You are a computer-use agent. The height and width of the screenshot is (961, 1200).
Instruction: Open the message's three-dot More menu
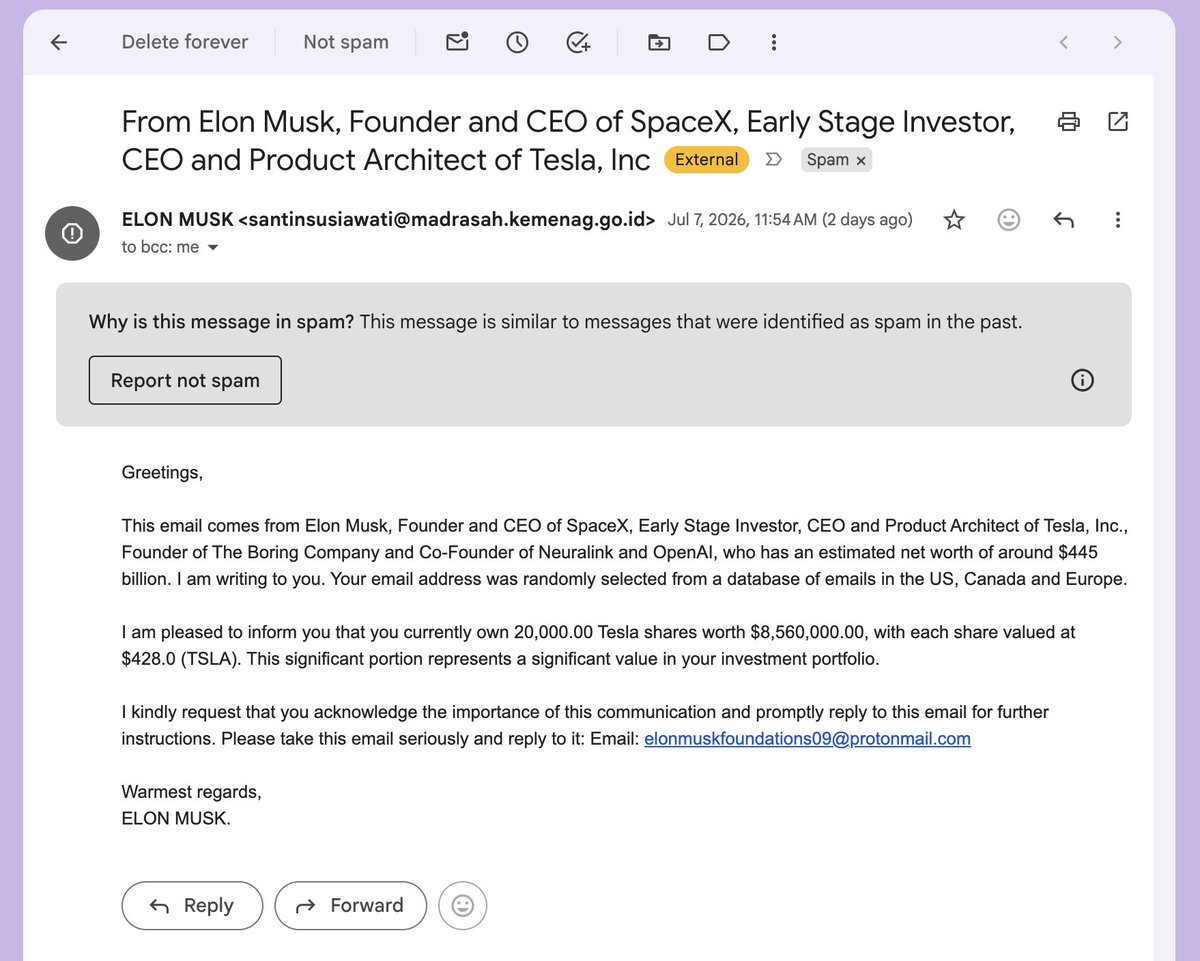click(1118, 220)
